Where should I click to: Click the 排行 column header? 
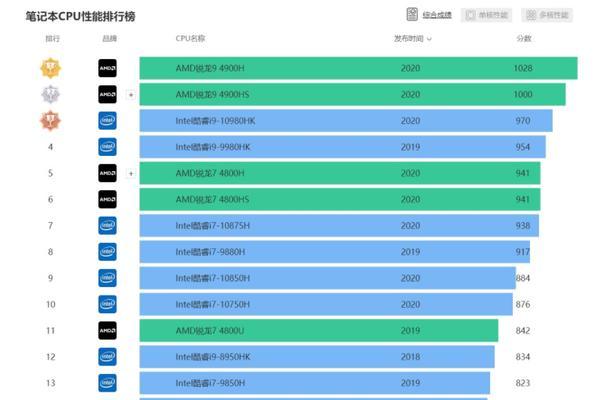click(x=52, y=39)
